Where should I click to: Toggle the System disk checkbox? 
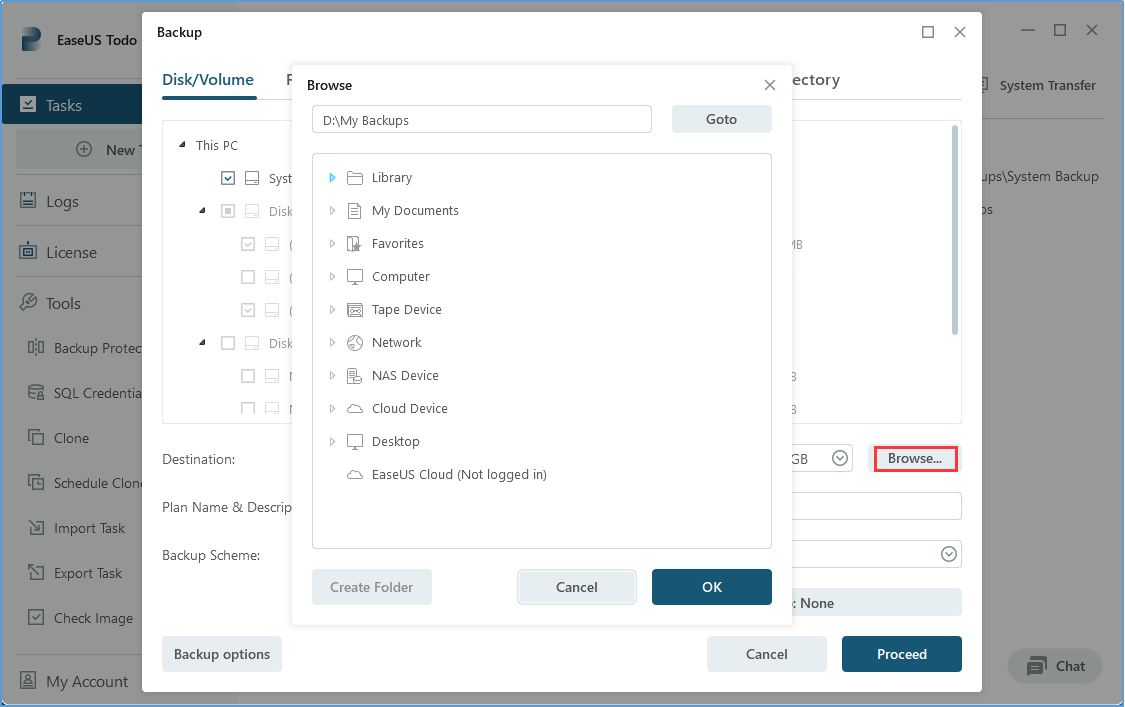pos(228,178)
